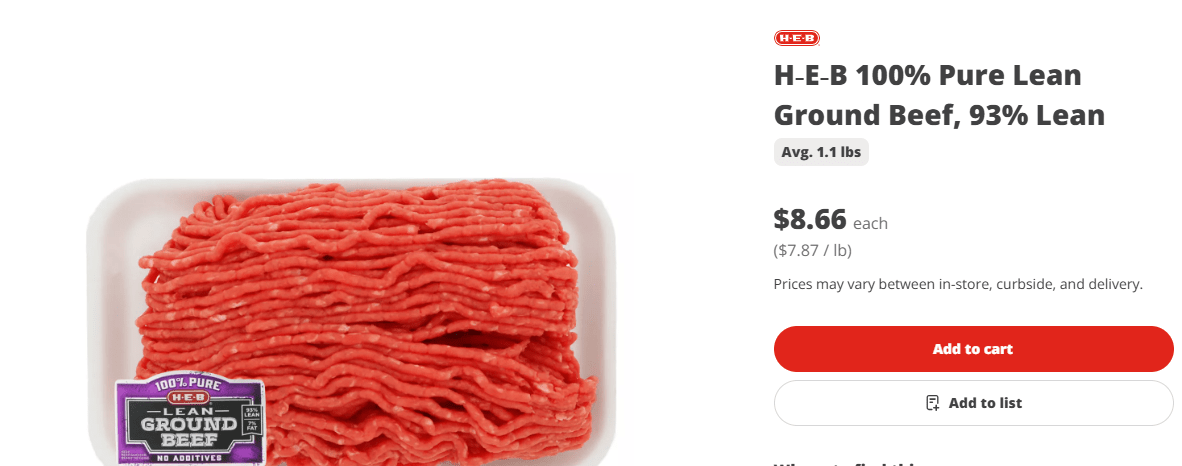1182x466 pixels.
Task: Click the list-plus icon in Add to list
Action: pos(932,403)
